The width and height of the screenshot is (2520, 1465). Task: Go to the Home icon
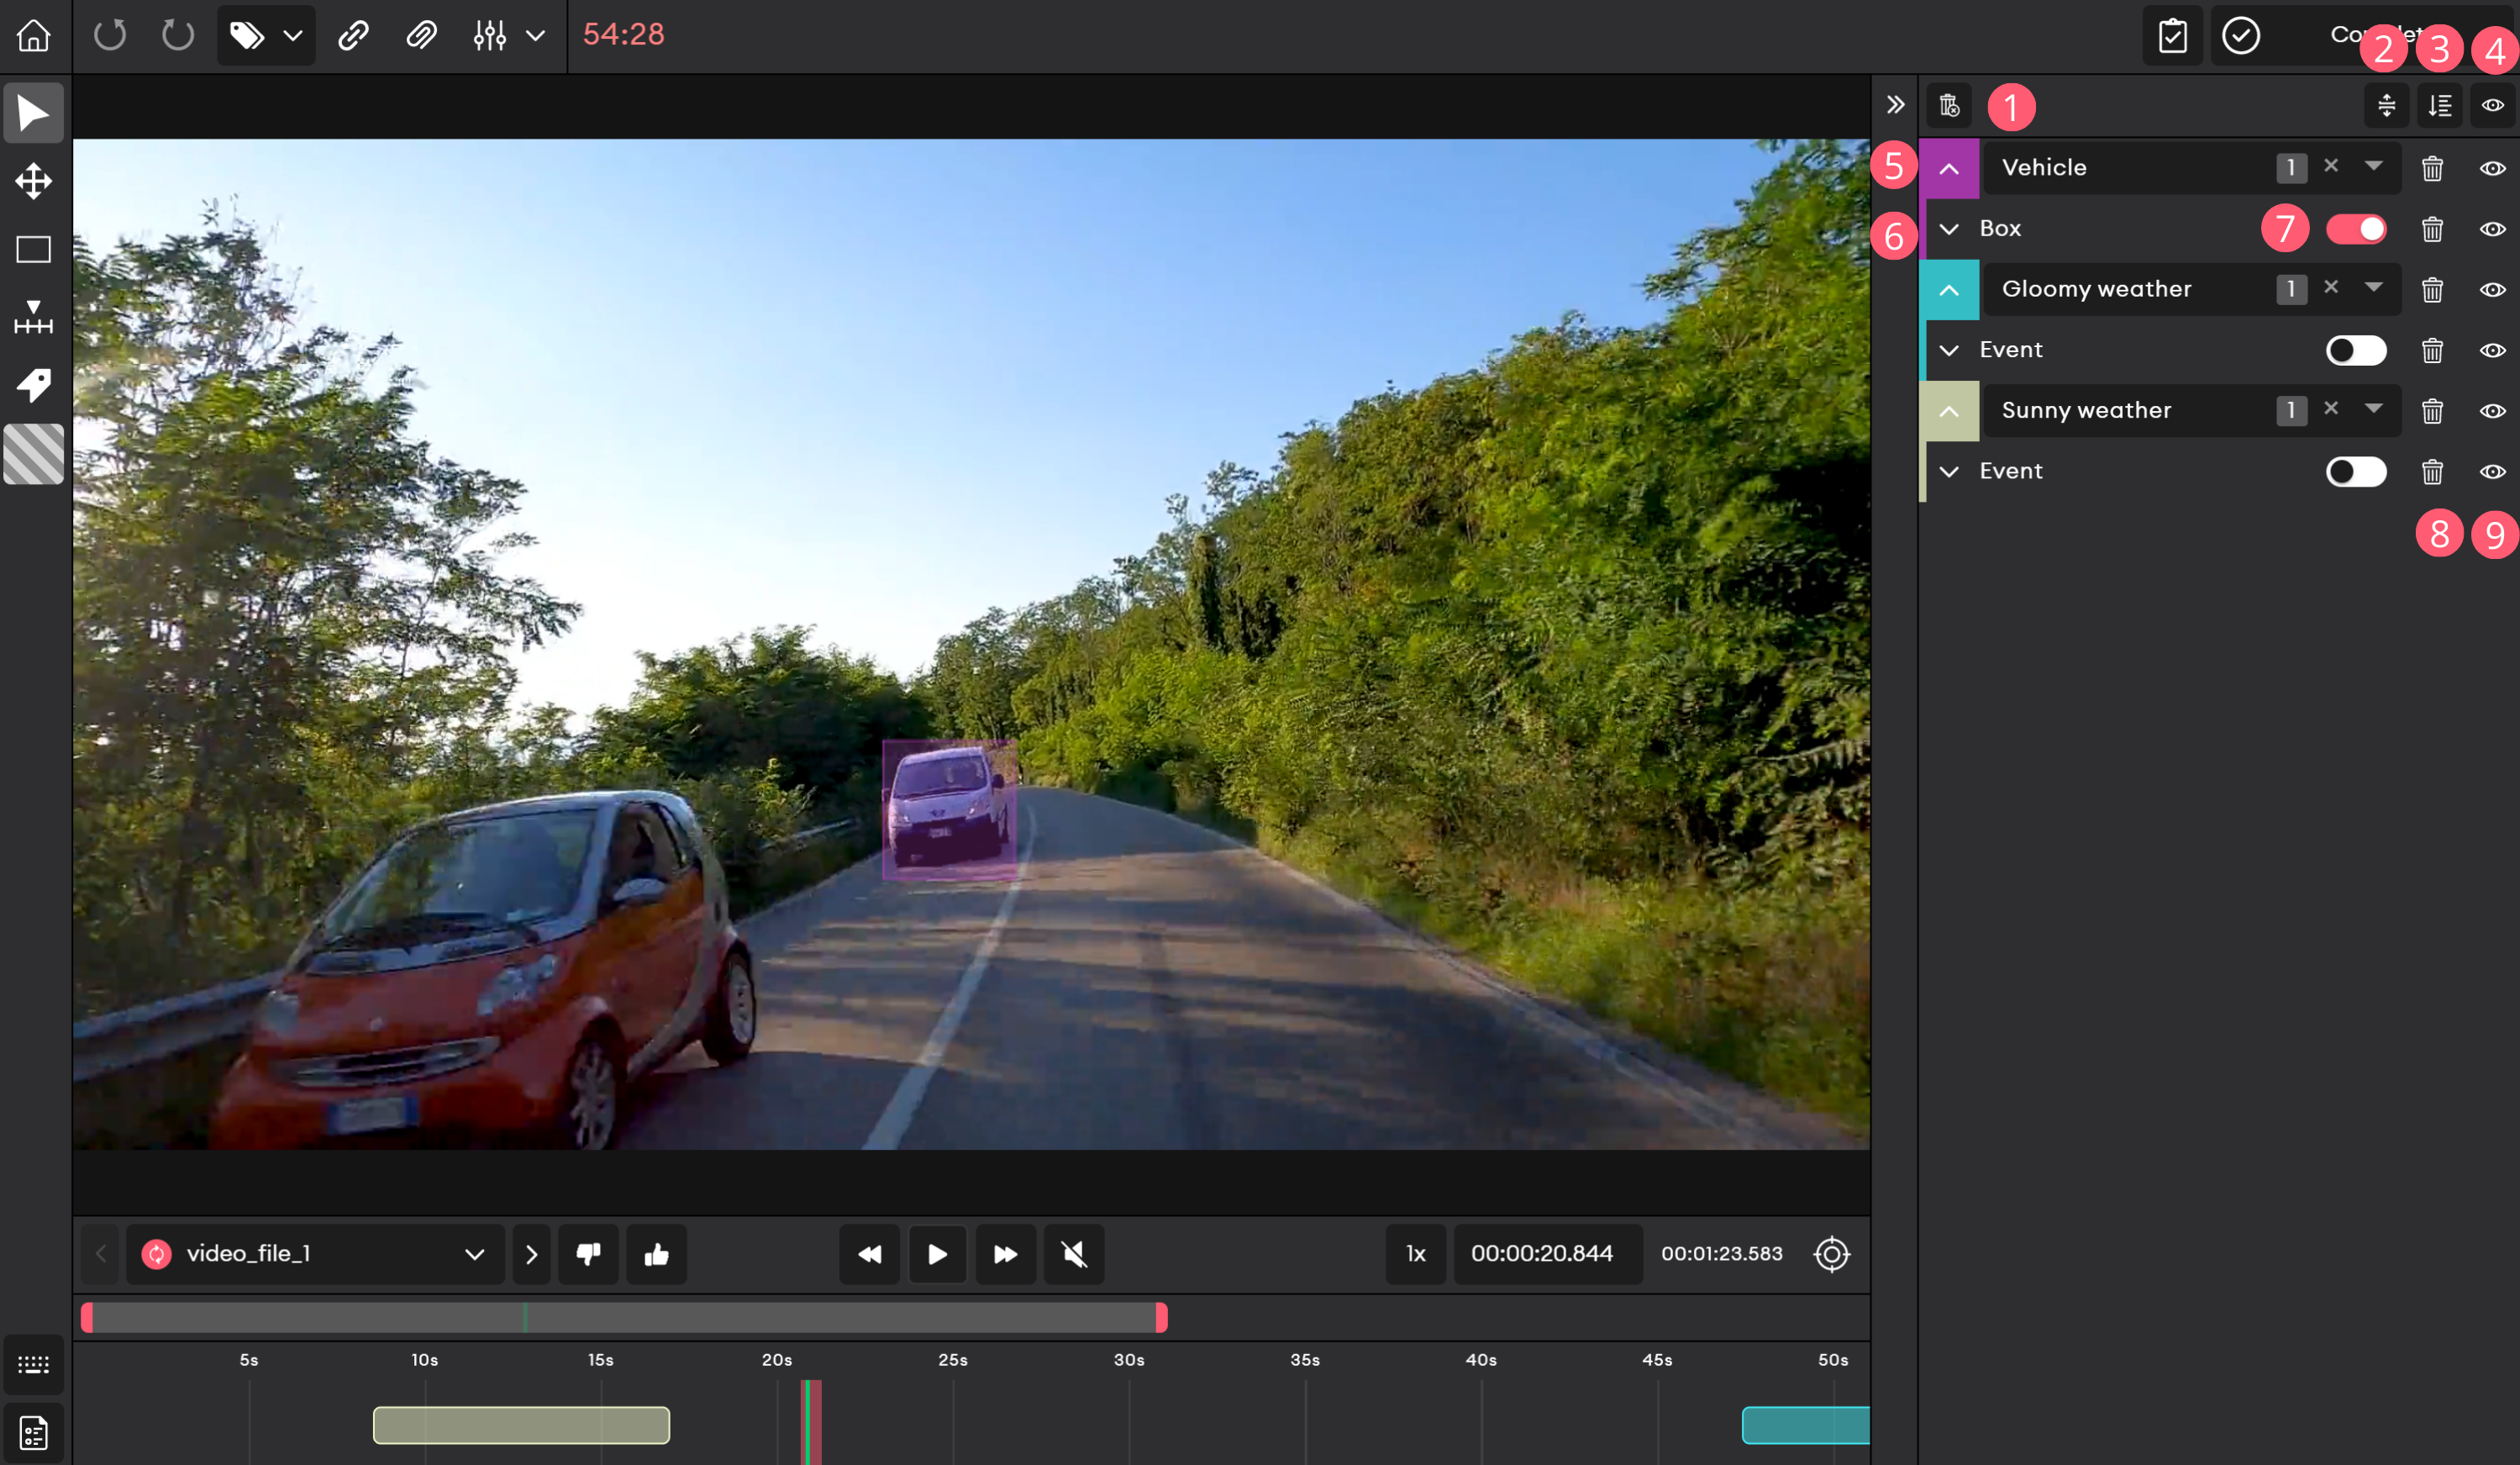pyautogui.click(x=34, y=35)
